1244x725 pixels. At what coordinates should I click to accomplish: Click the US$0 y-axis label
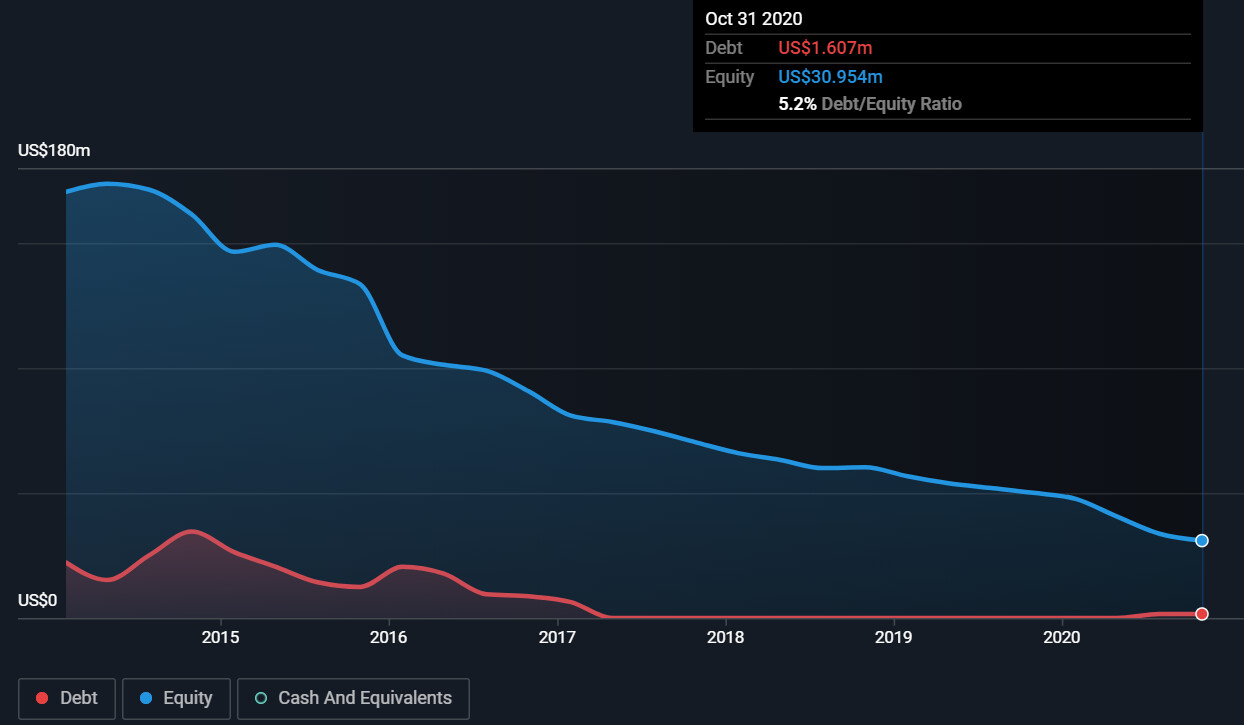pos(38,601)
